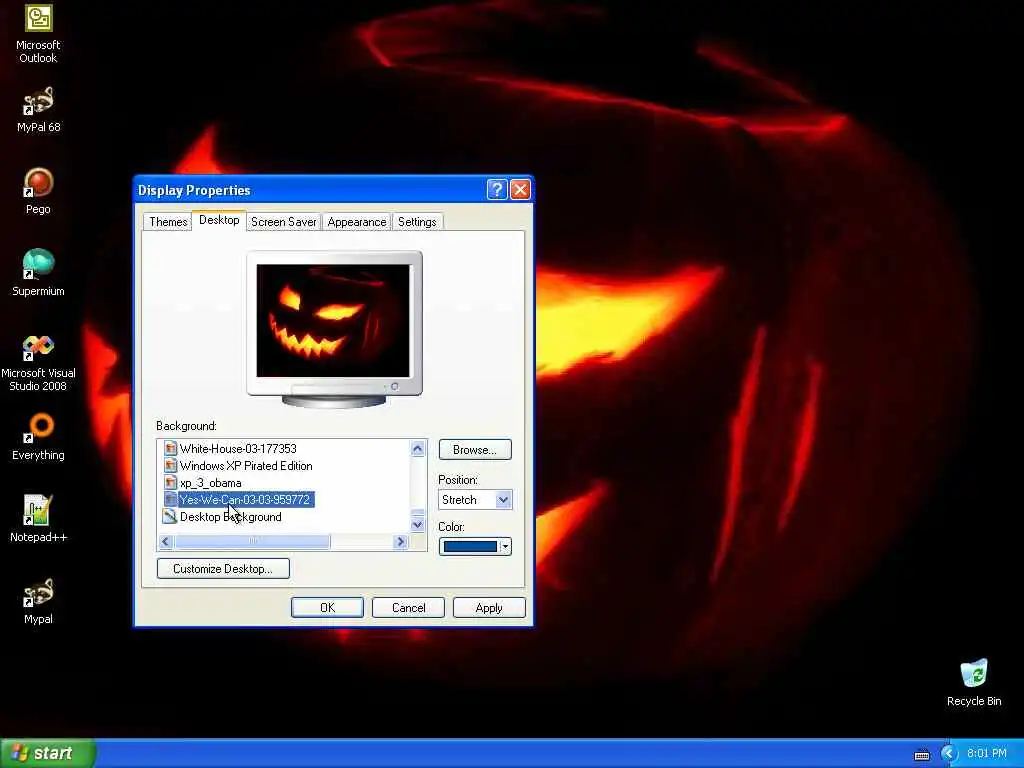
Task: Click the keyboard icon in system tray
Action: [921, 754]
